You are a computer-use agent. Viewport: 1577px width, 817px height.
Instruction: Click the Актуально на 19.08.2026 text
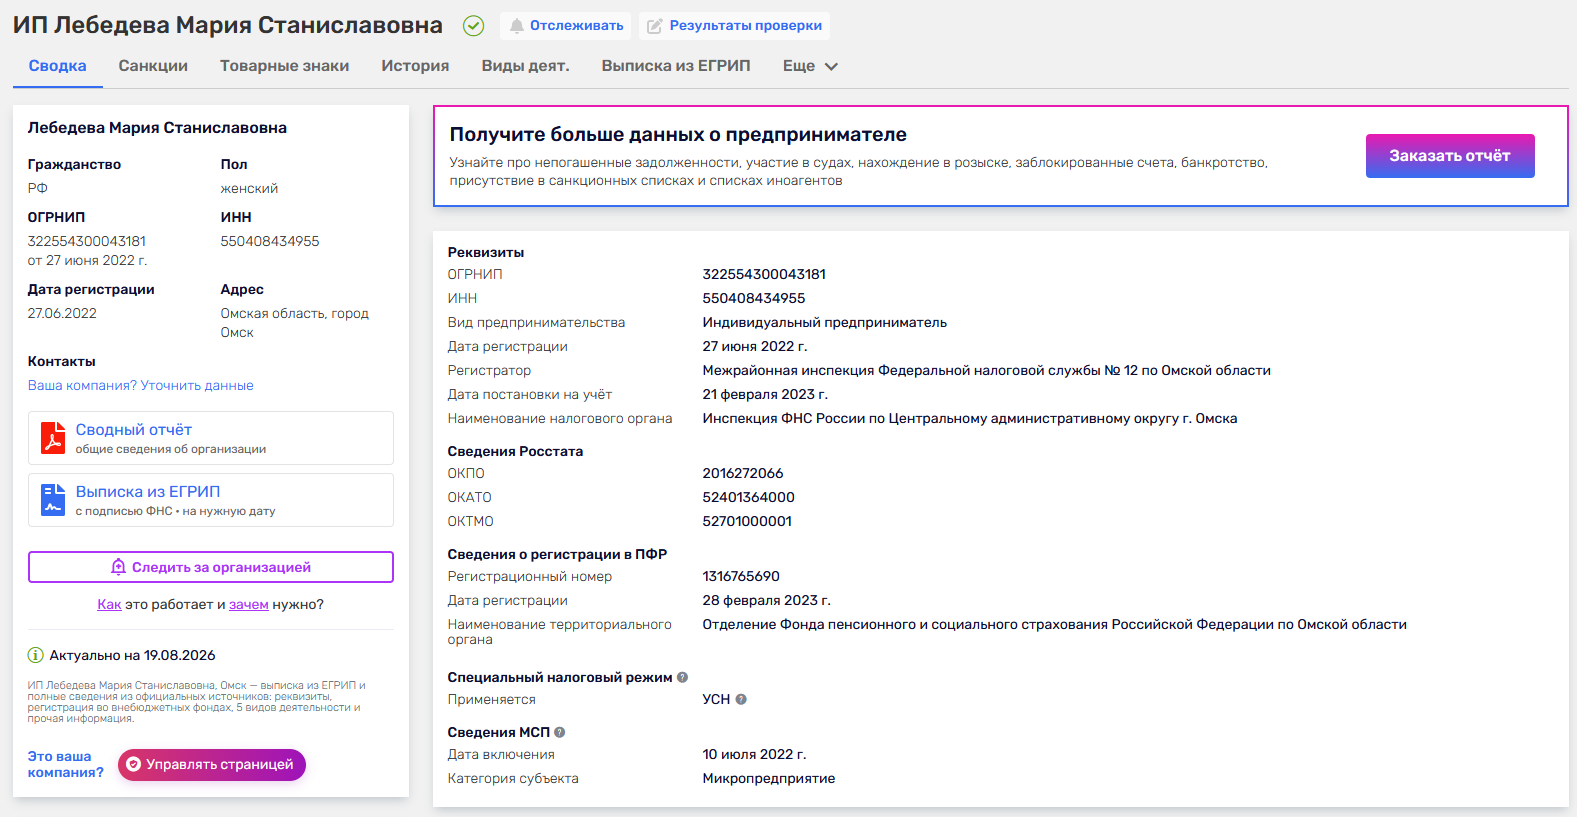click(133, 656)
